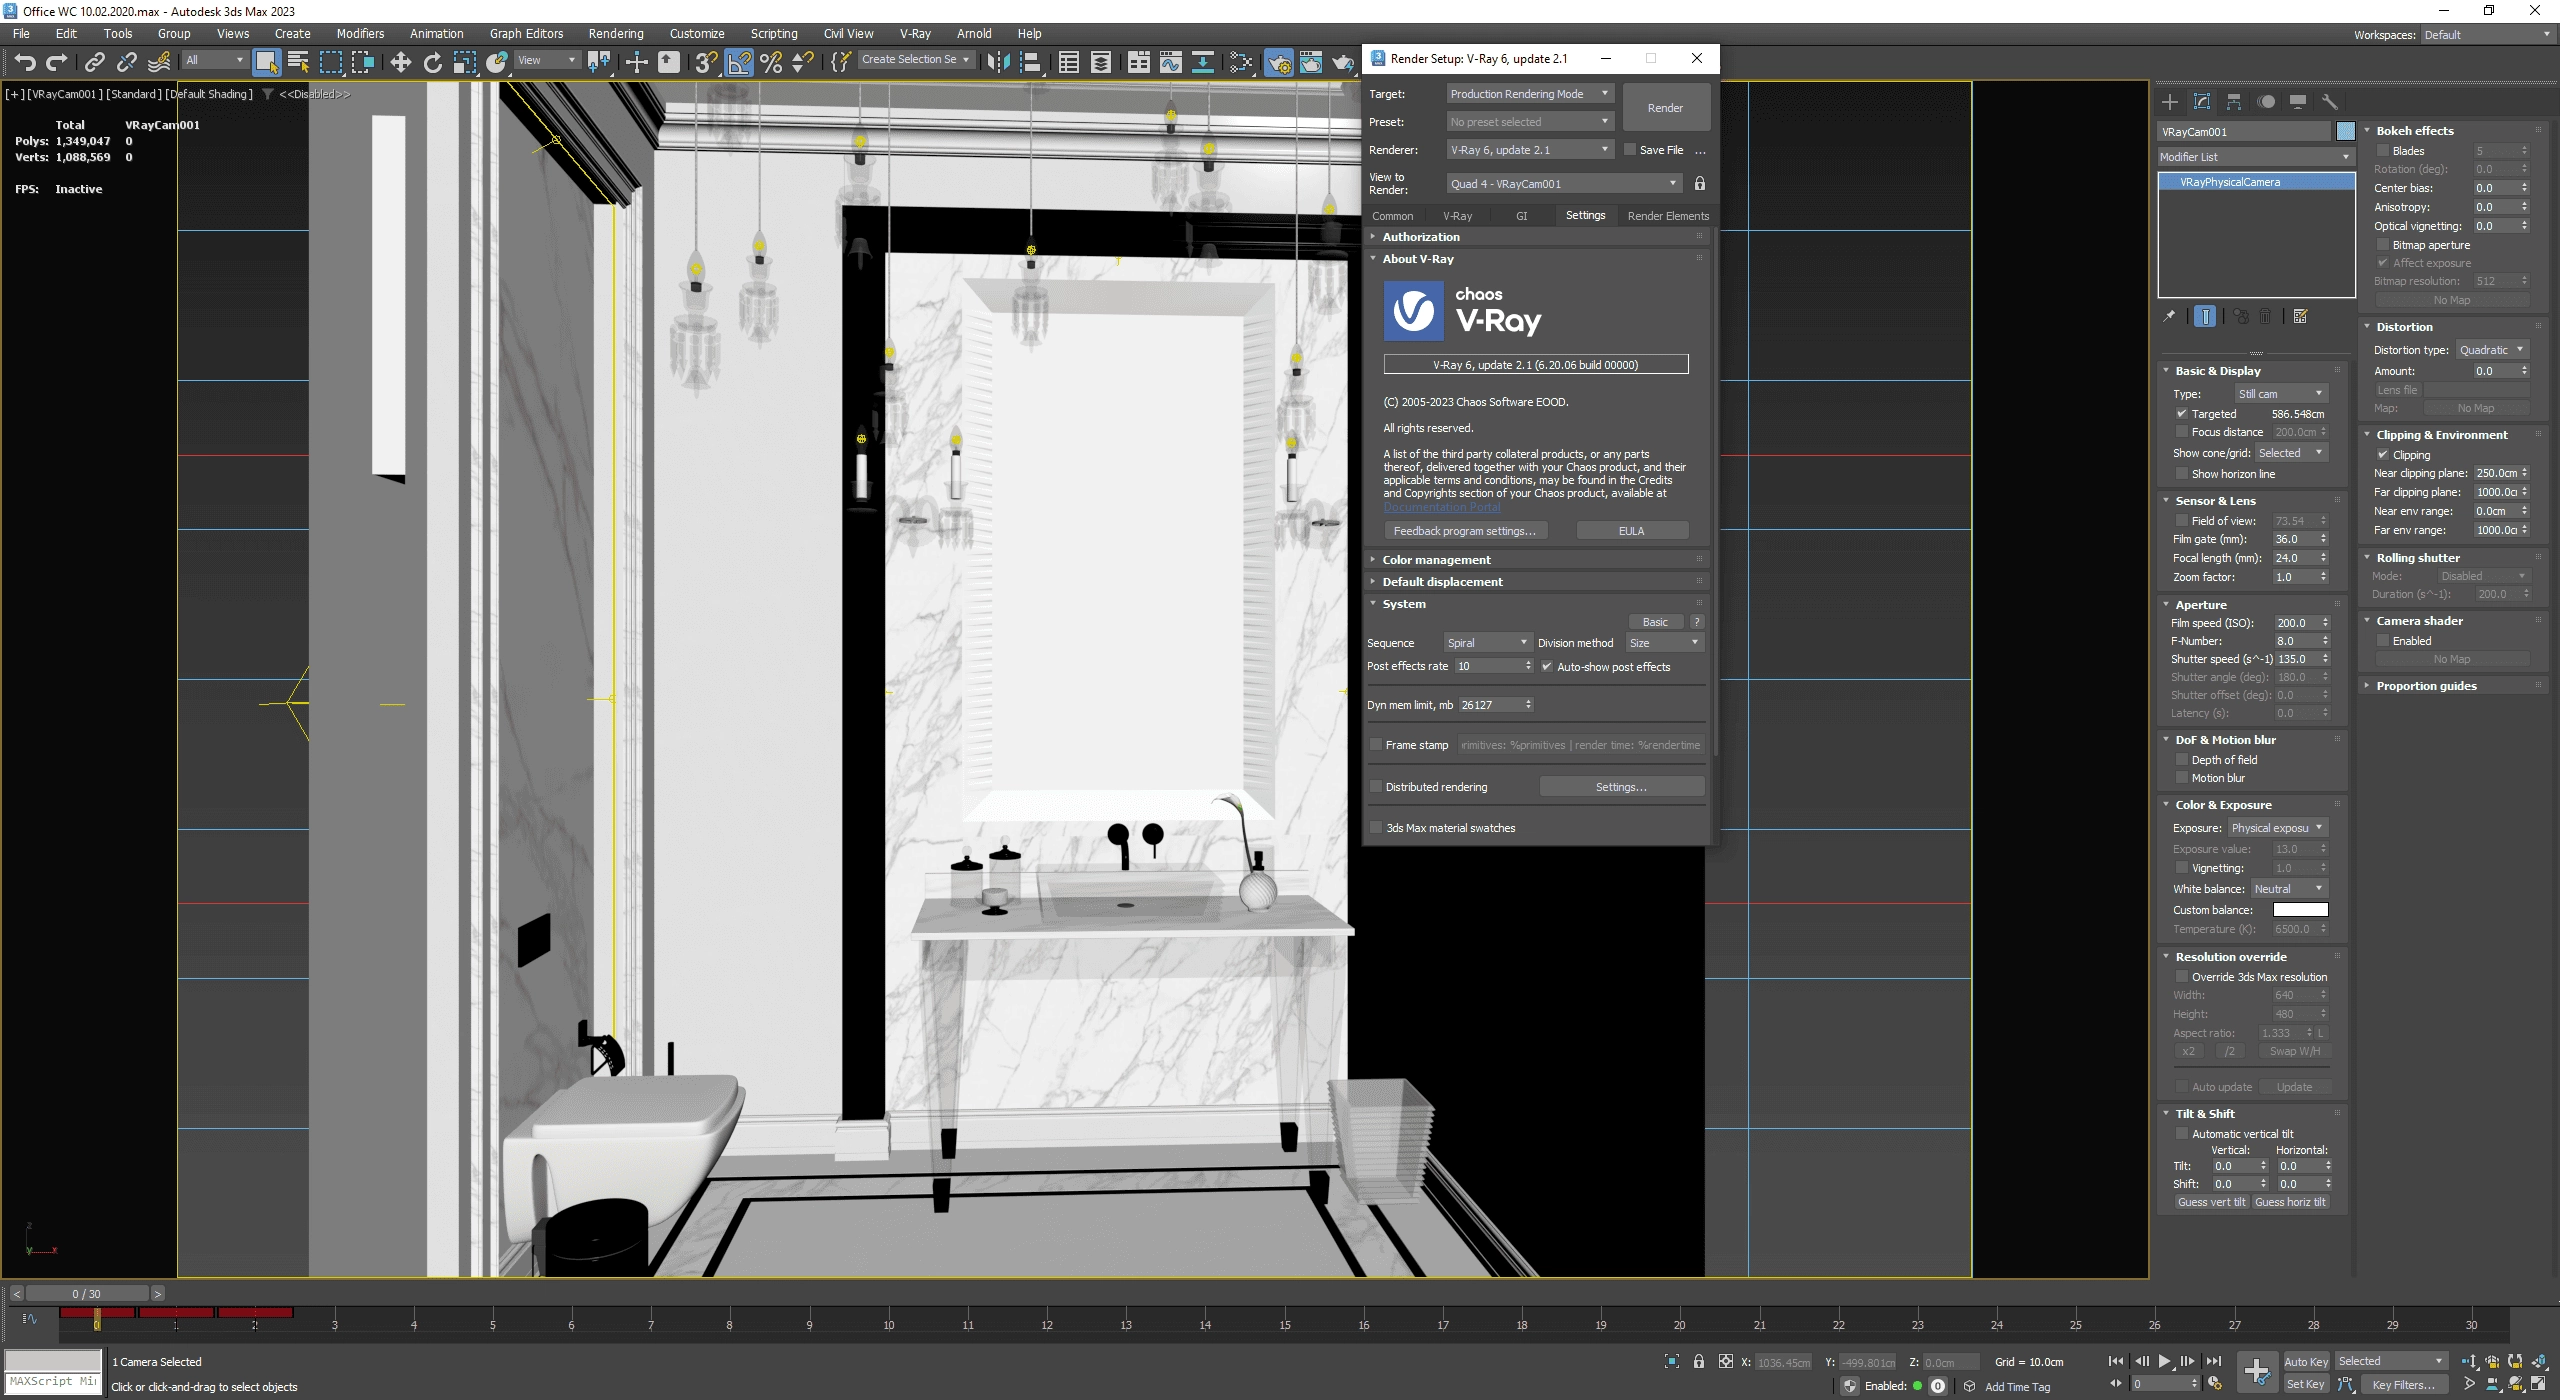Click the Redo arrow in the main toolbar

57,63
